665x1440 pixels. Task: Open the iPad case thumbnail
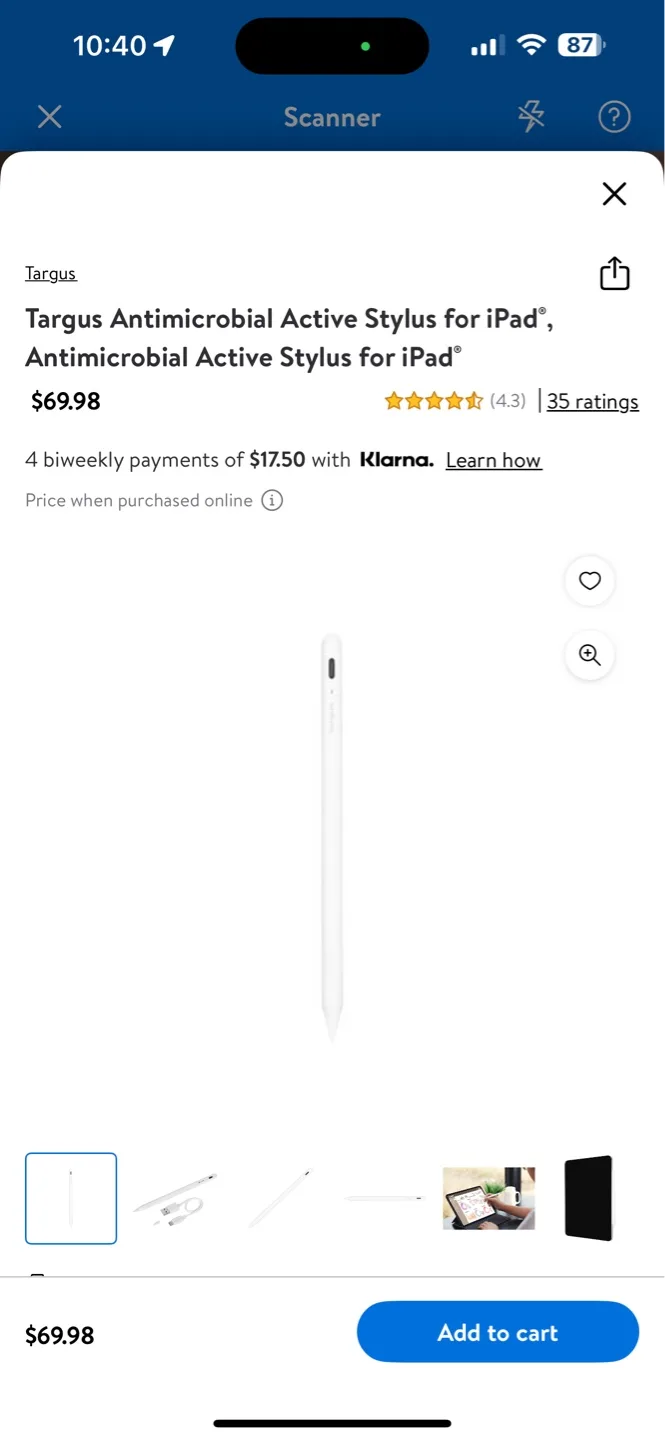pyautogui.click(x=588, y=1198)
